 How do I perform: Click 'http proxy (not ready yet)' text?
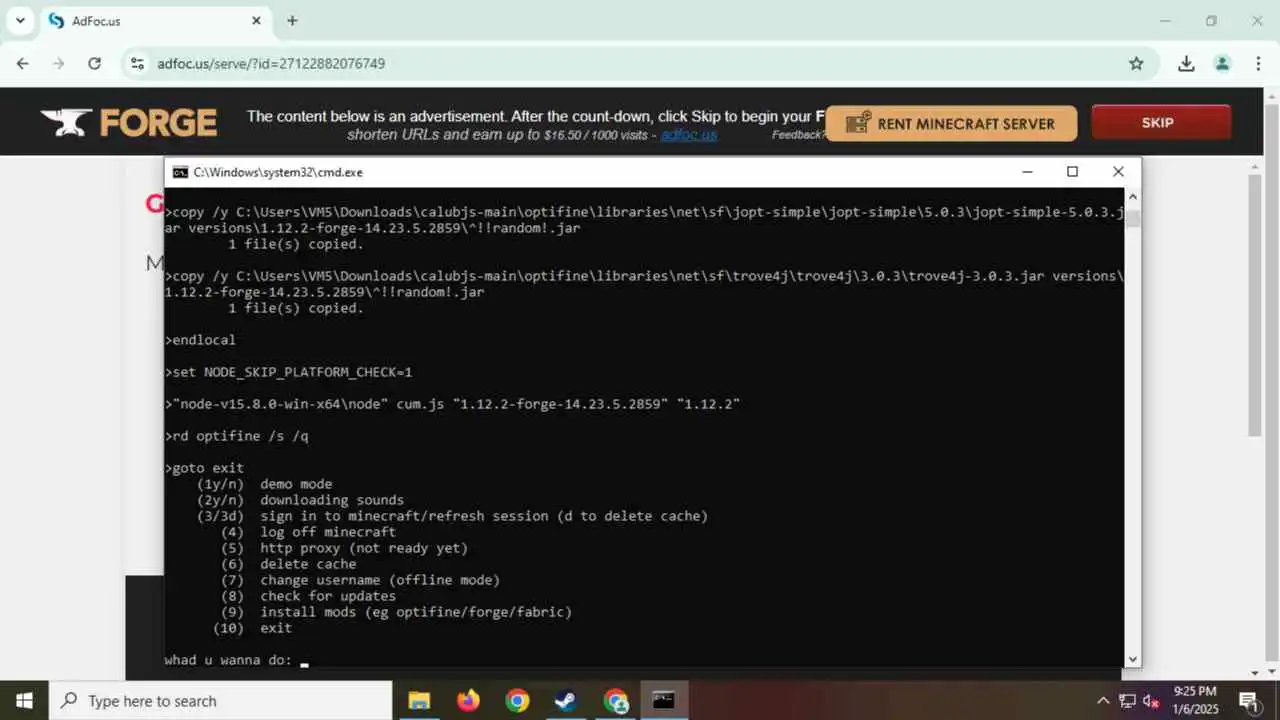pos(364,548)
